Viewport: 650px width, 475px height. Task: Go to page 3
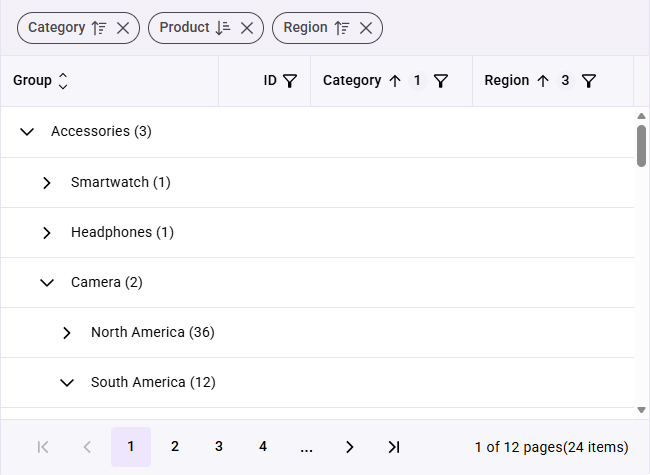219,447
